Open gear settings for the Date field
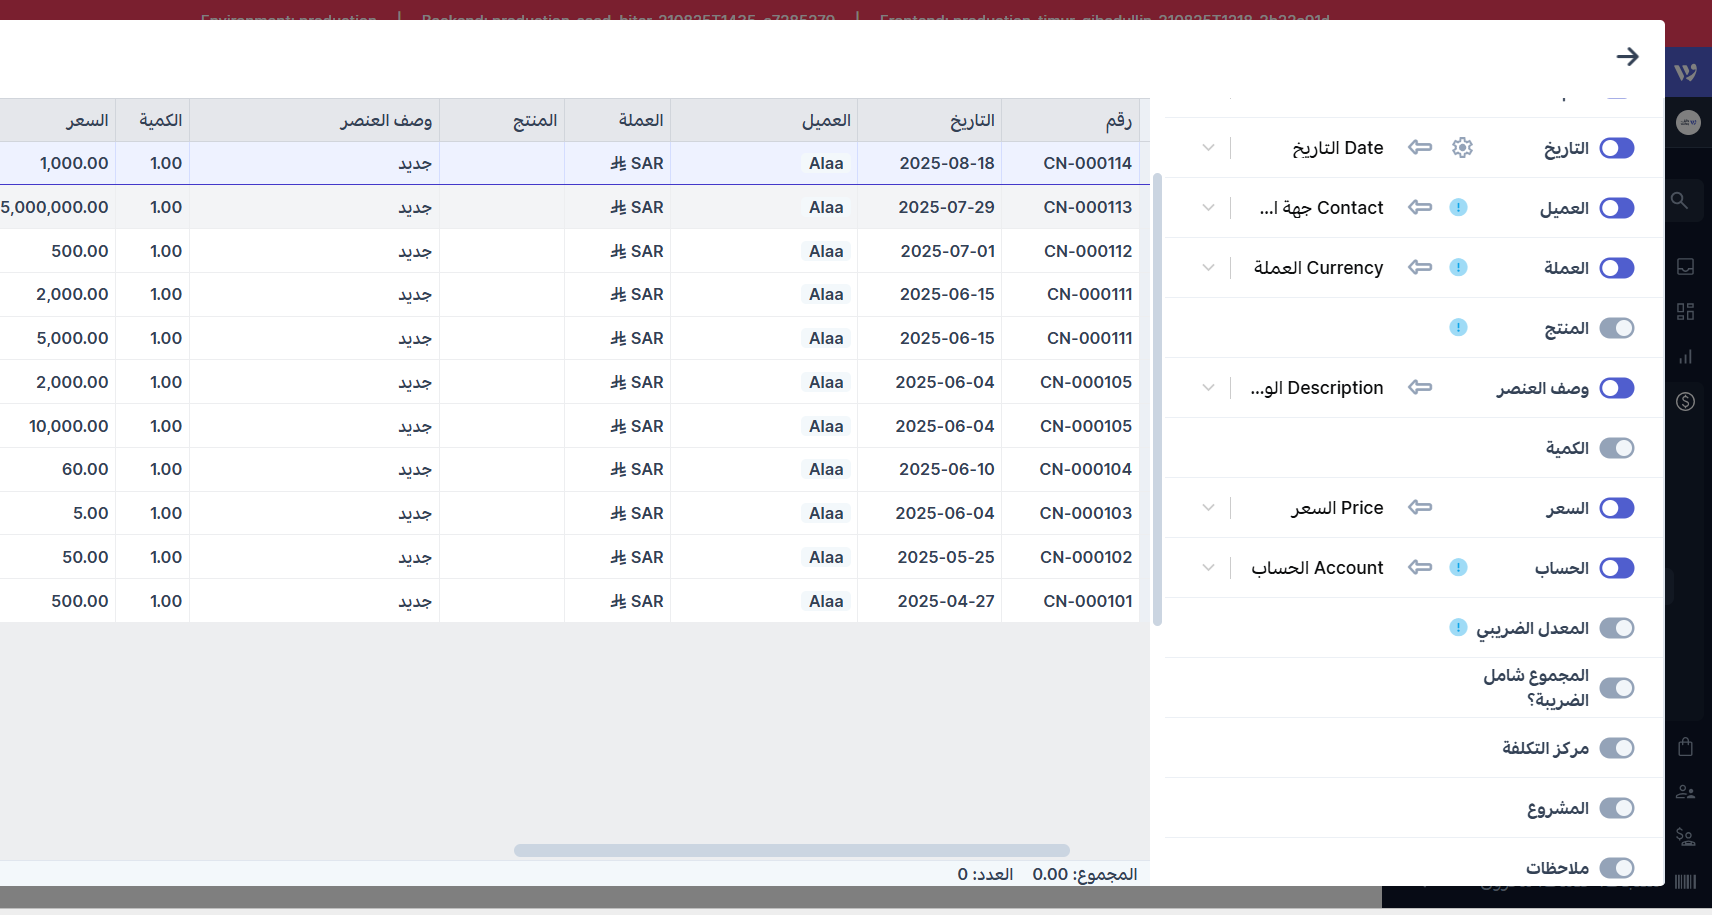 point(1462,148)
